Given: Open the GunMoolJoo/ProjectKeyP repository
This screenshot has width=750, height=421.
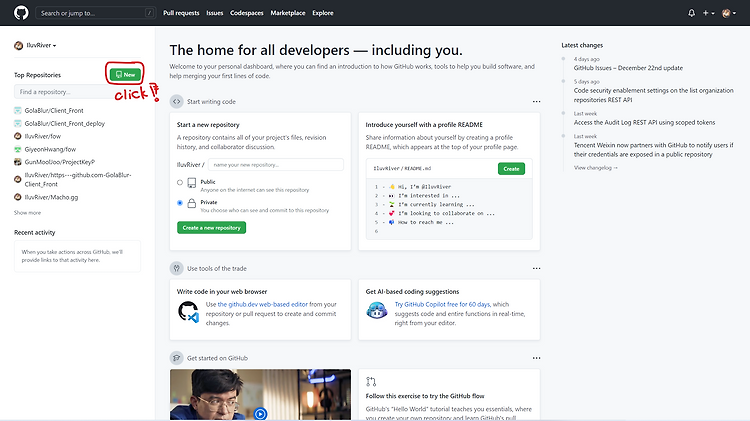Looking at the screenshot, I should pos(60,162).
